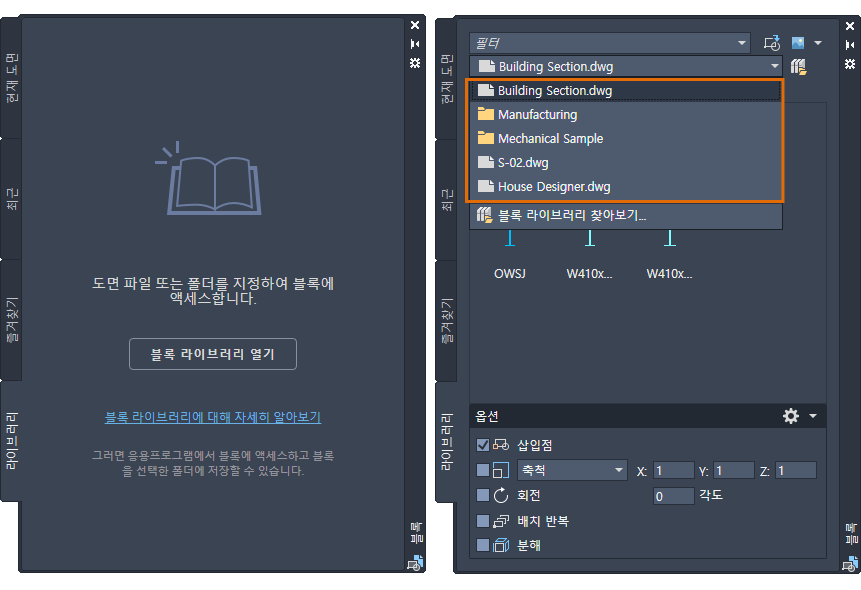The height and width of the screenshot is (590, 861).
Task: Click the Y scale input field
Action: pyautogui.click(x=734, y=471)
